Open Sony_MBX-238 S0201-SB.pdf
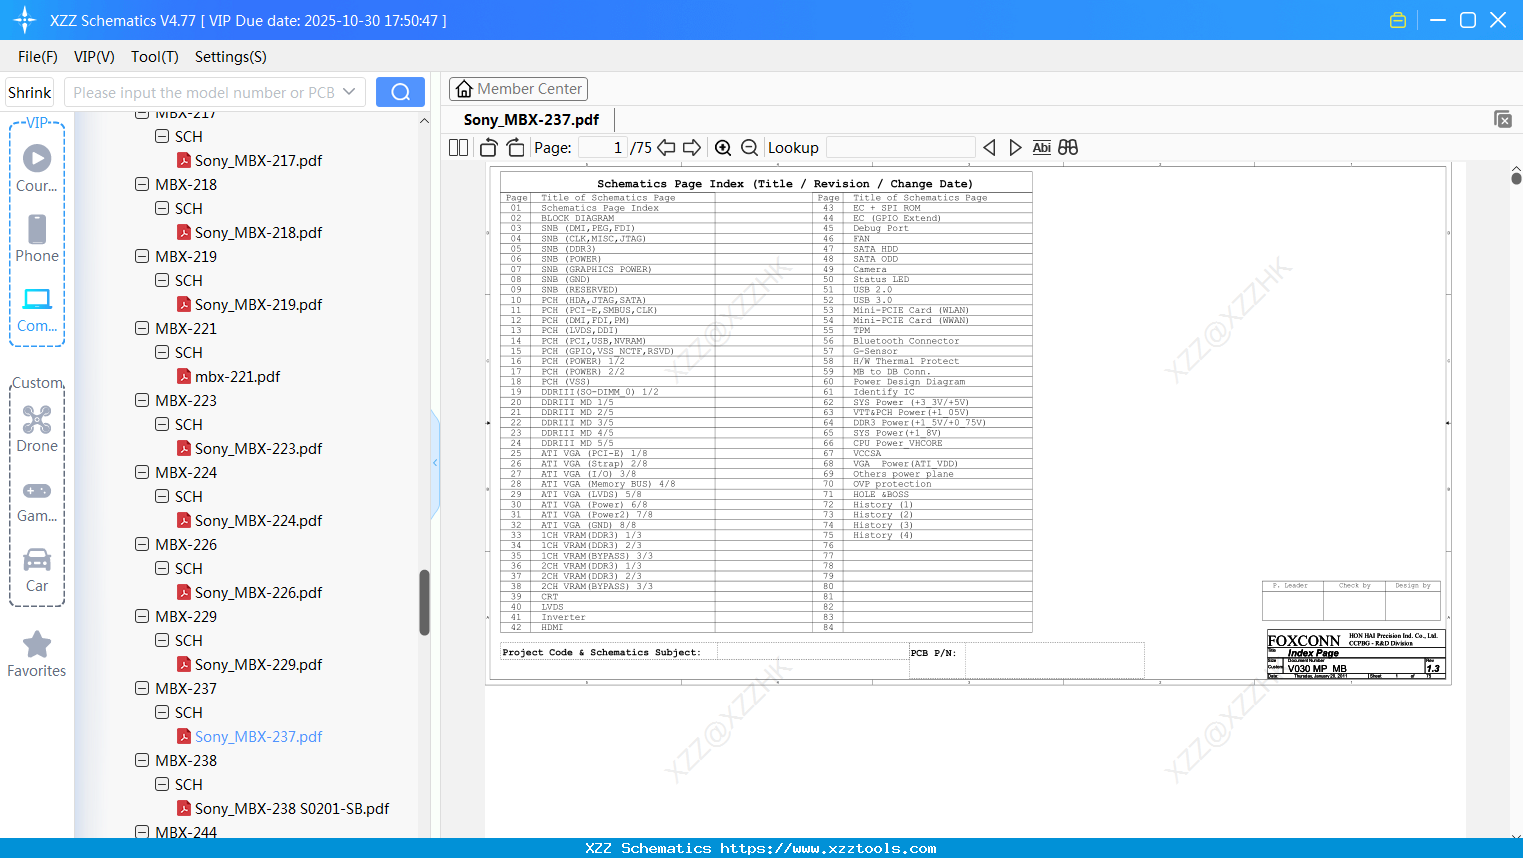Viewport: 1523px width, 858px height. (292, 809)
